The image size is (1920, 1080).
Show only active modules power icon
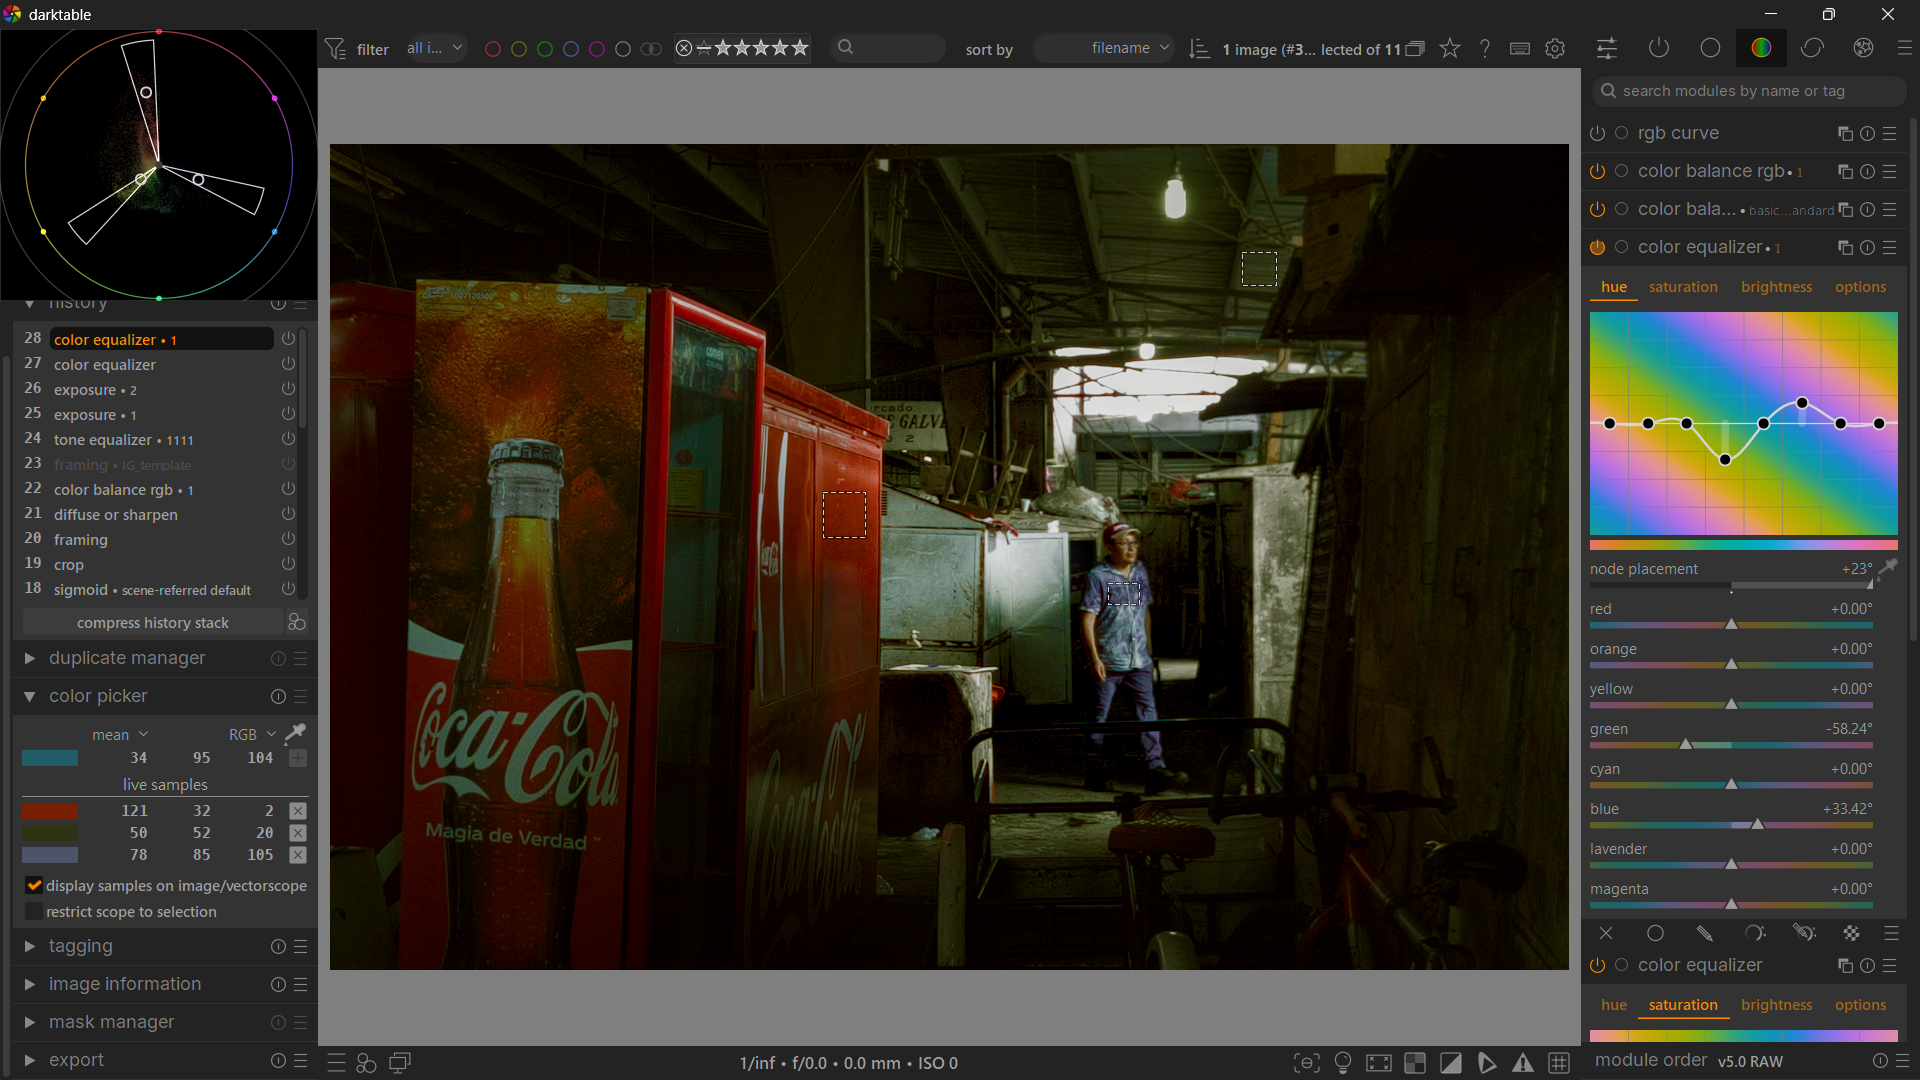pos(1659,48)
